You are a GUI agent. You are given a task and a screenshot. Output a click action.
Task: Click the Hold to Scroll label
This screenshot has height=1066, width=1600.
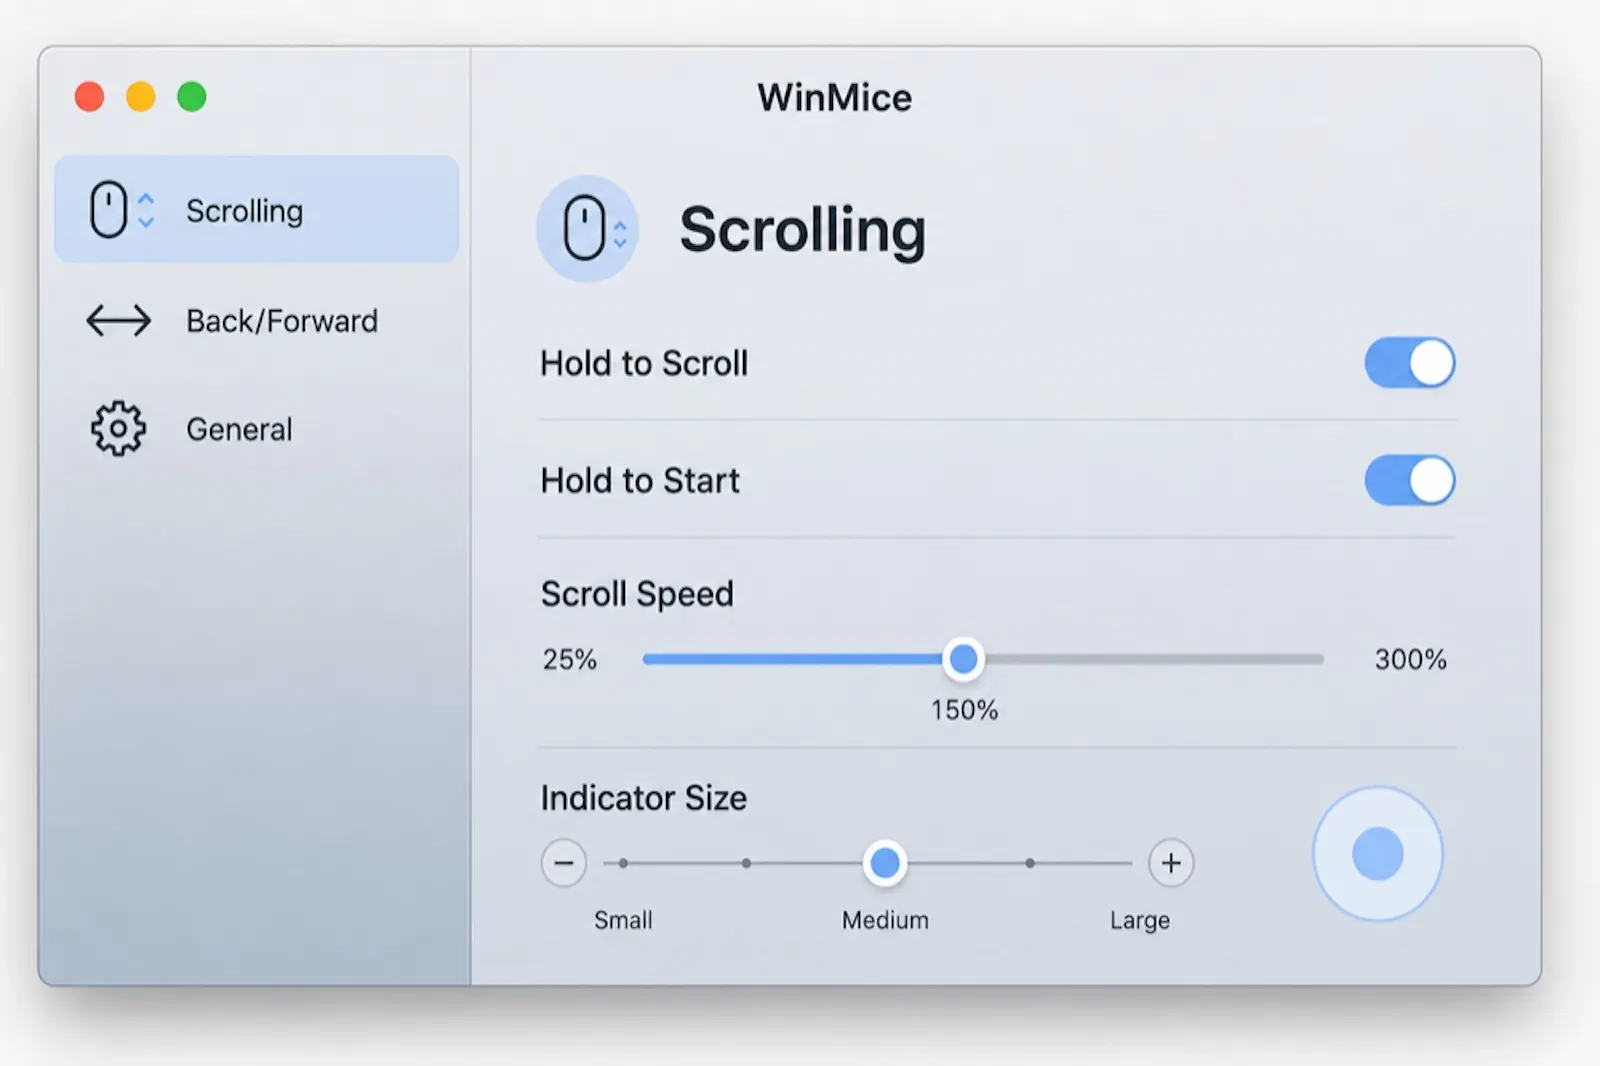[644, 363]
